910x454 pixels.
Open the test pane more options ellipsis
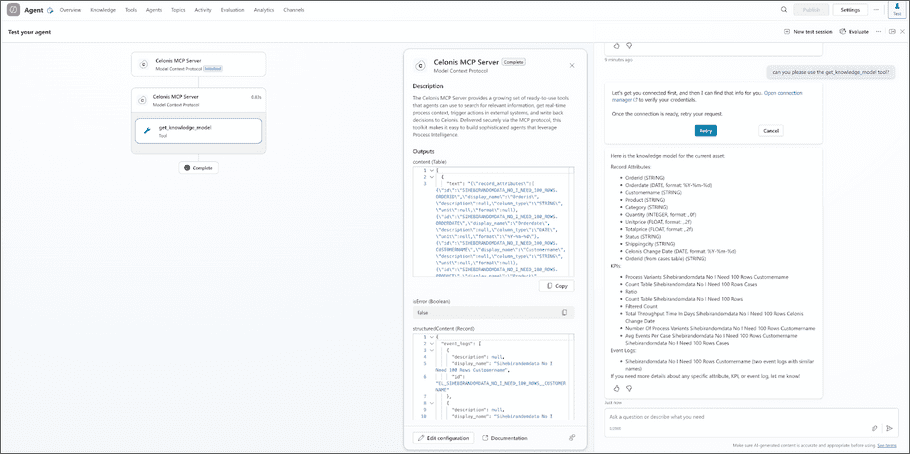tap(879, 32)
